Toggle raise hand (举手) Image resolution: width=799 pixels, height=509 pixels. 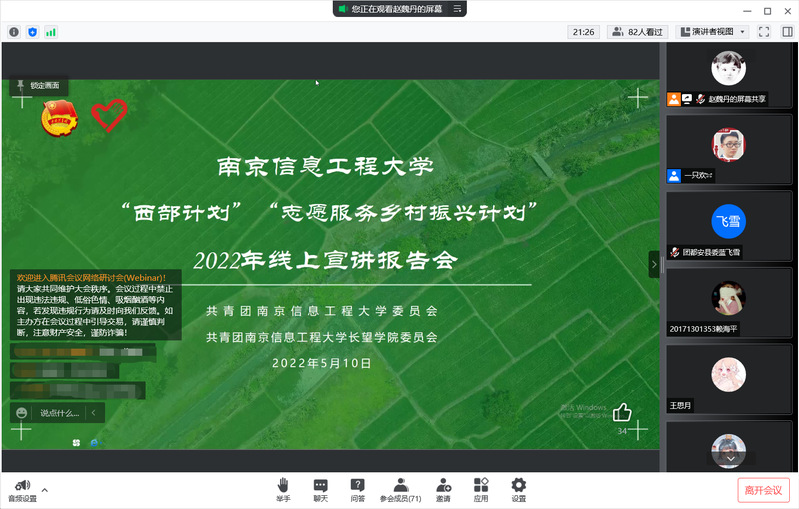click(x=283, y=489)
